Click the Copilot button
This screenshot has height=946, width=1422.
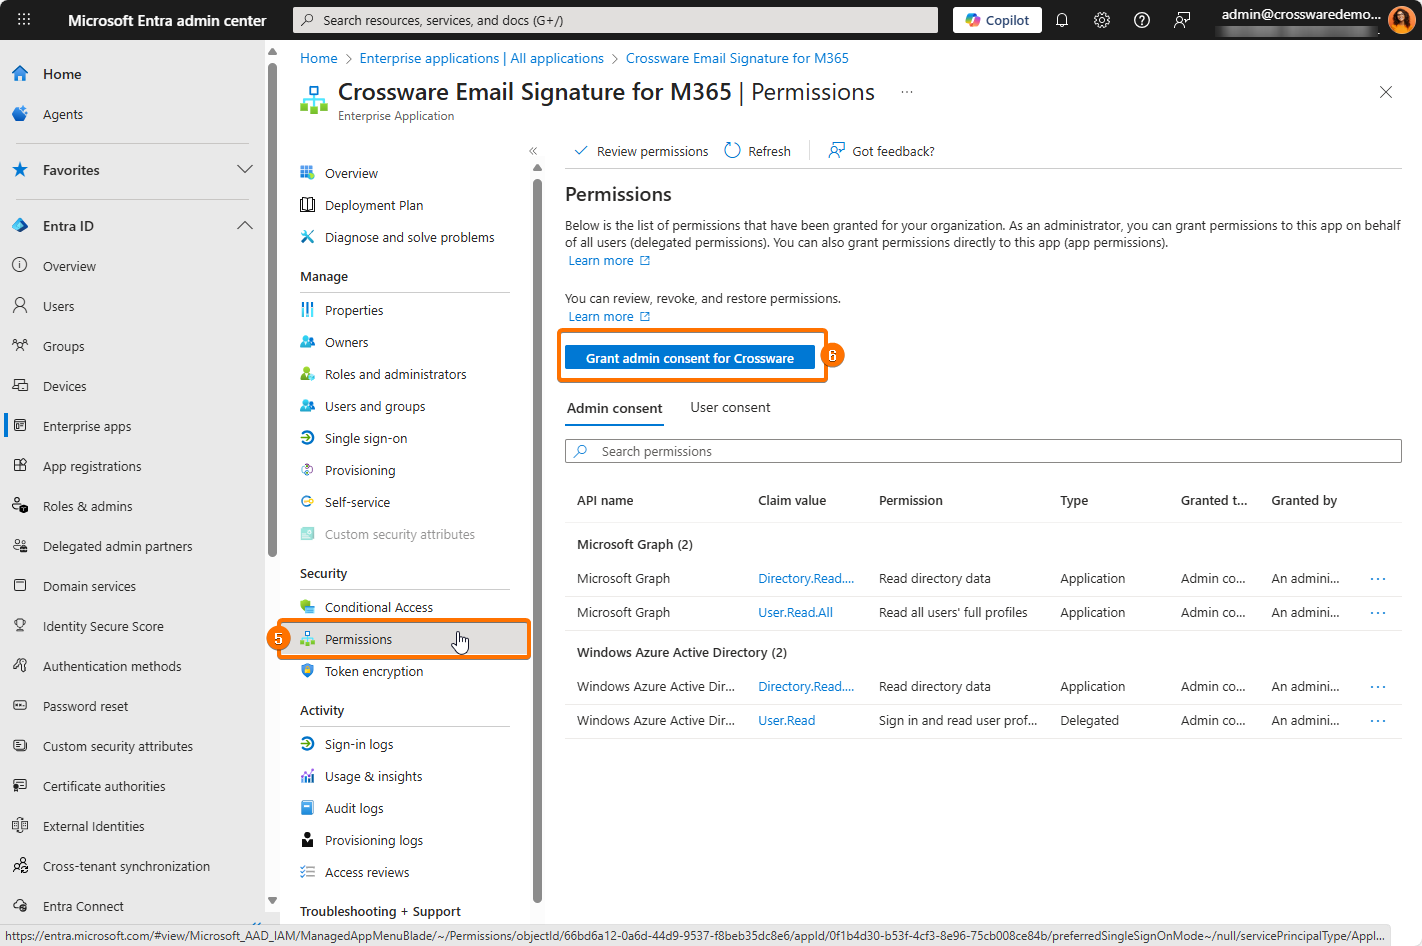pos(997,20)
